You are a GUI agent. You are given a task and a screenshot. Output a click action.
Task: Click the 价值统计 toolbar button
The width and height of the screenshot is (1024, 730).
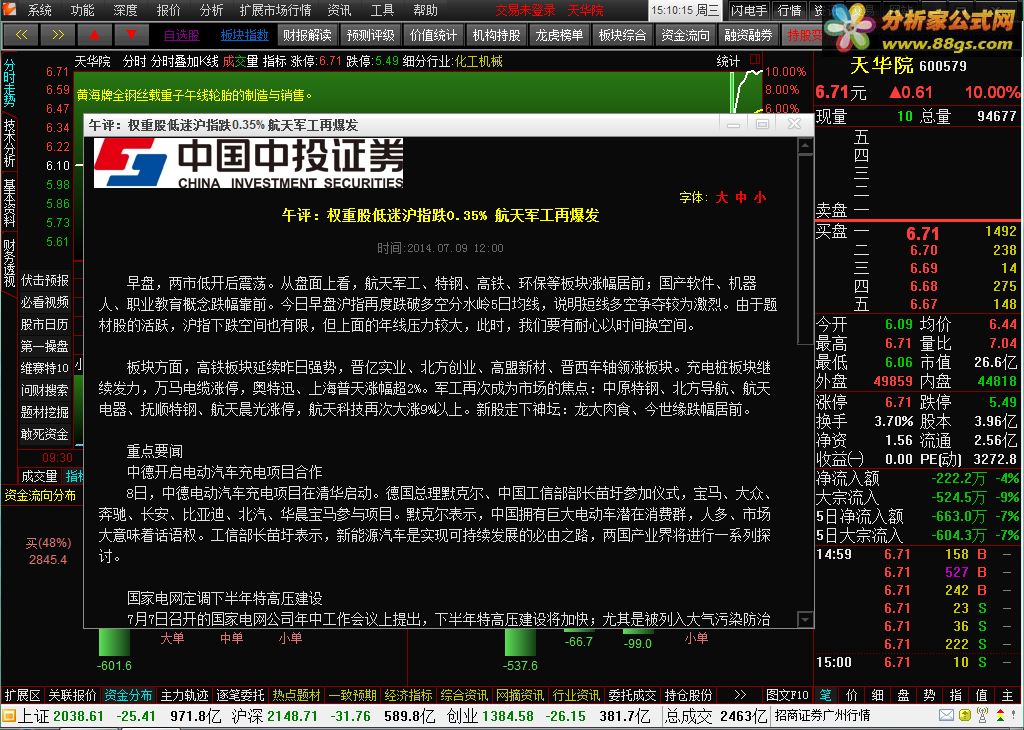(433, 35)
